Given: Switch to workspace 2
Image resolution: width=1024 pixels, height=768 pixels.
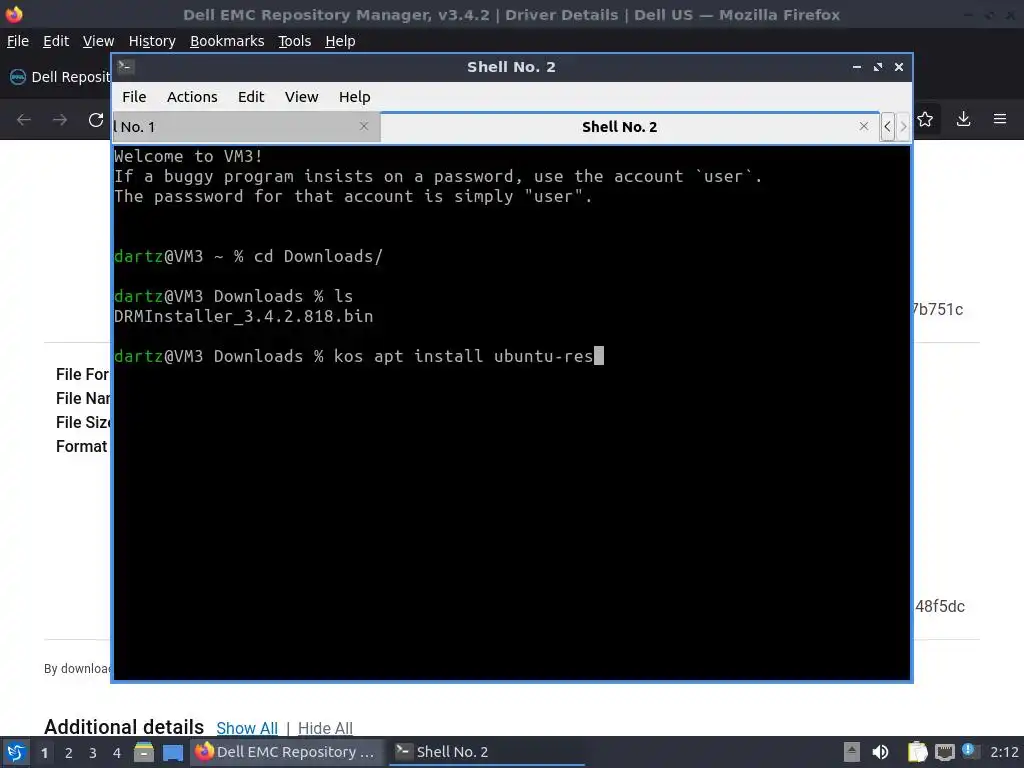Looking at the screenshot, I should coord(69,752).
